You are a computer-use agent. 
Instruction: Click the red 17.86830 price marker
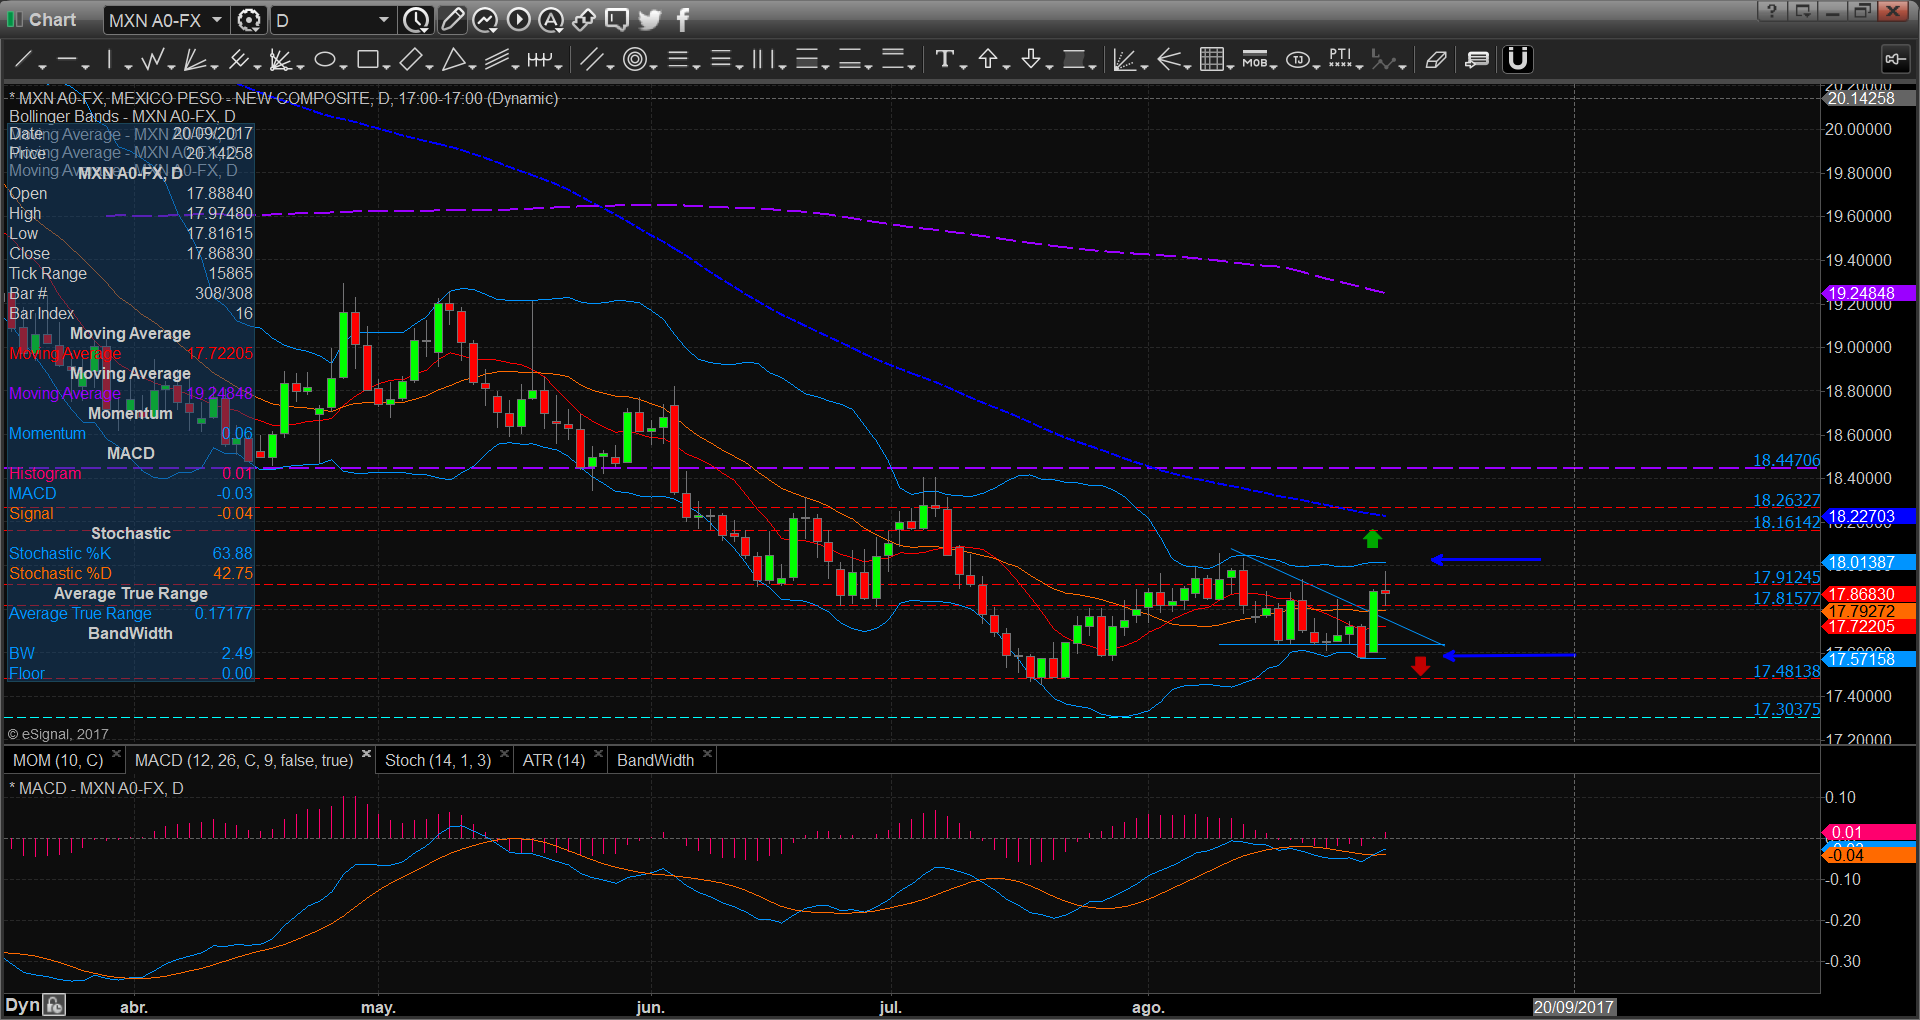pos(1868,594)
